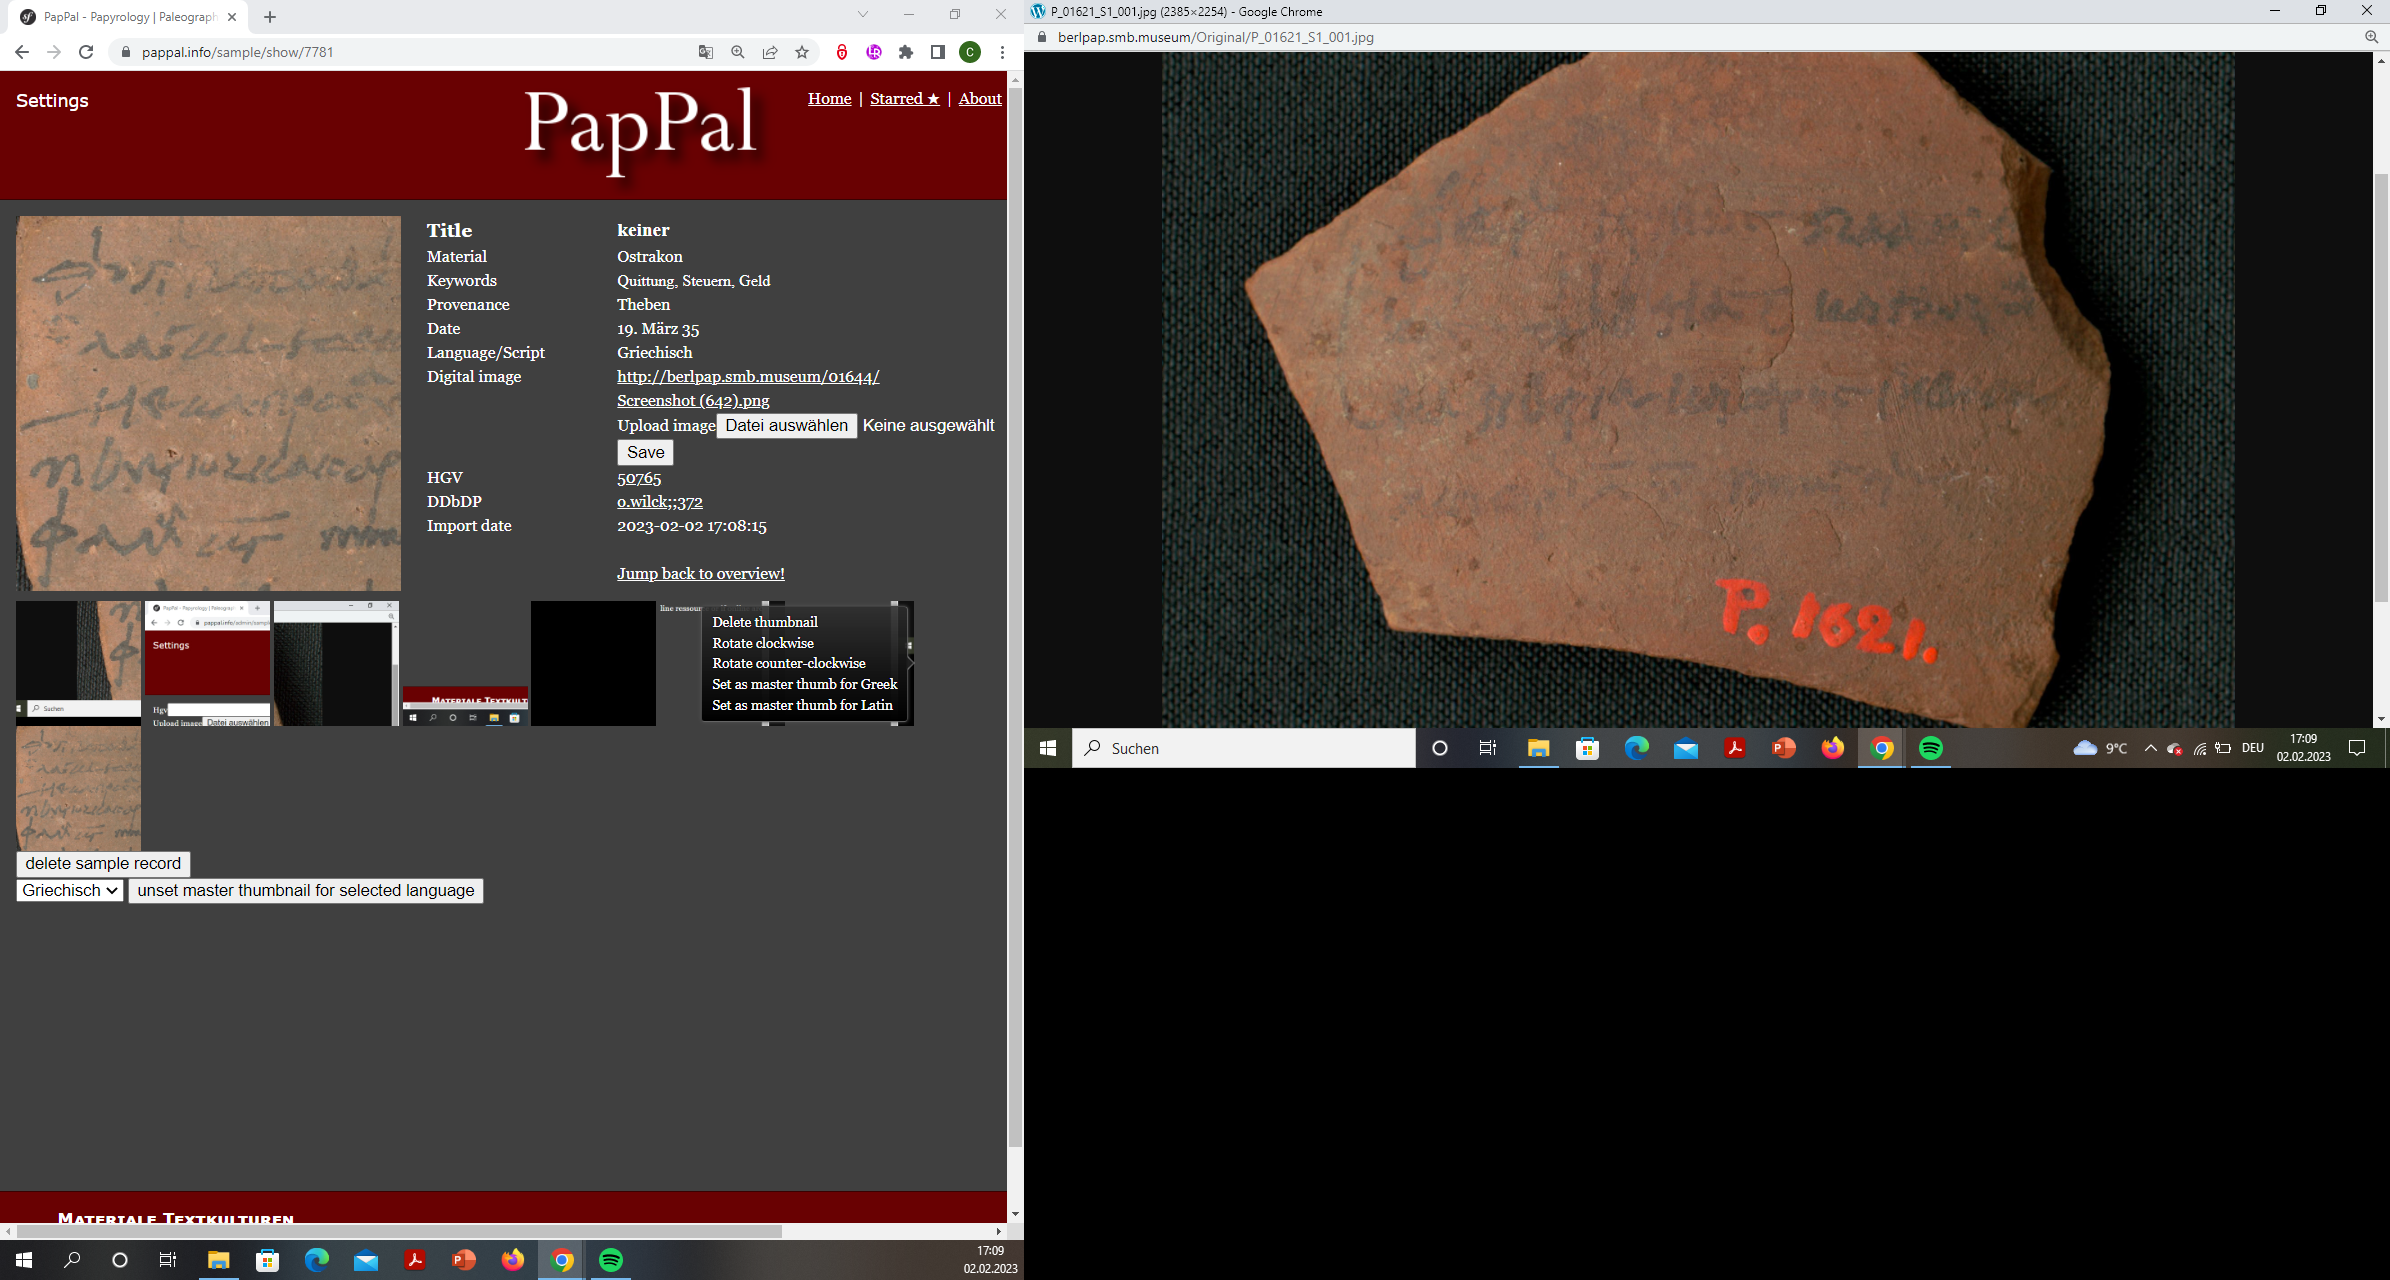2390x1280 pixels.
Task: Choose Set as master thumb for Latin
Action: click(802, 705)
